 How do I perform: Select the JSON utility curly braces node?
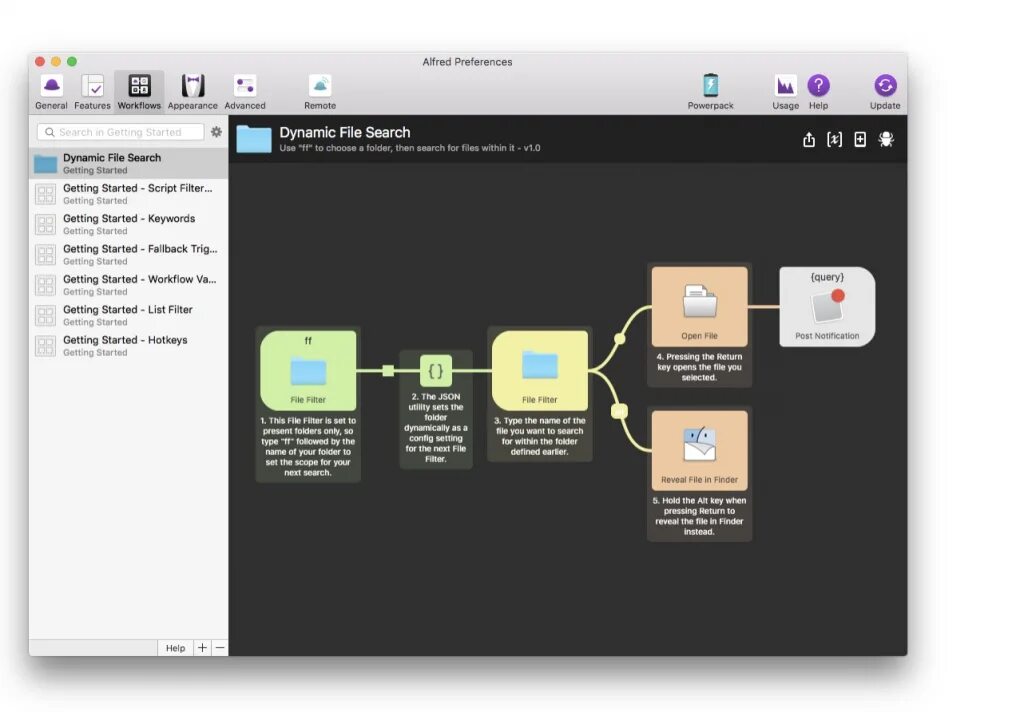436,371
